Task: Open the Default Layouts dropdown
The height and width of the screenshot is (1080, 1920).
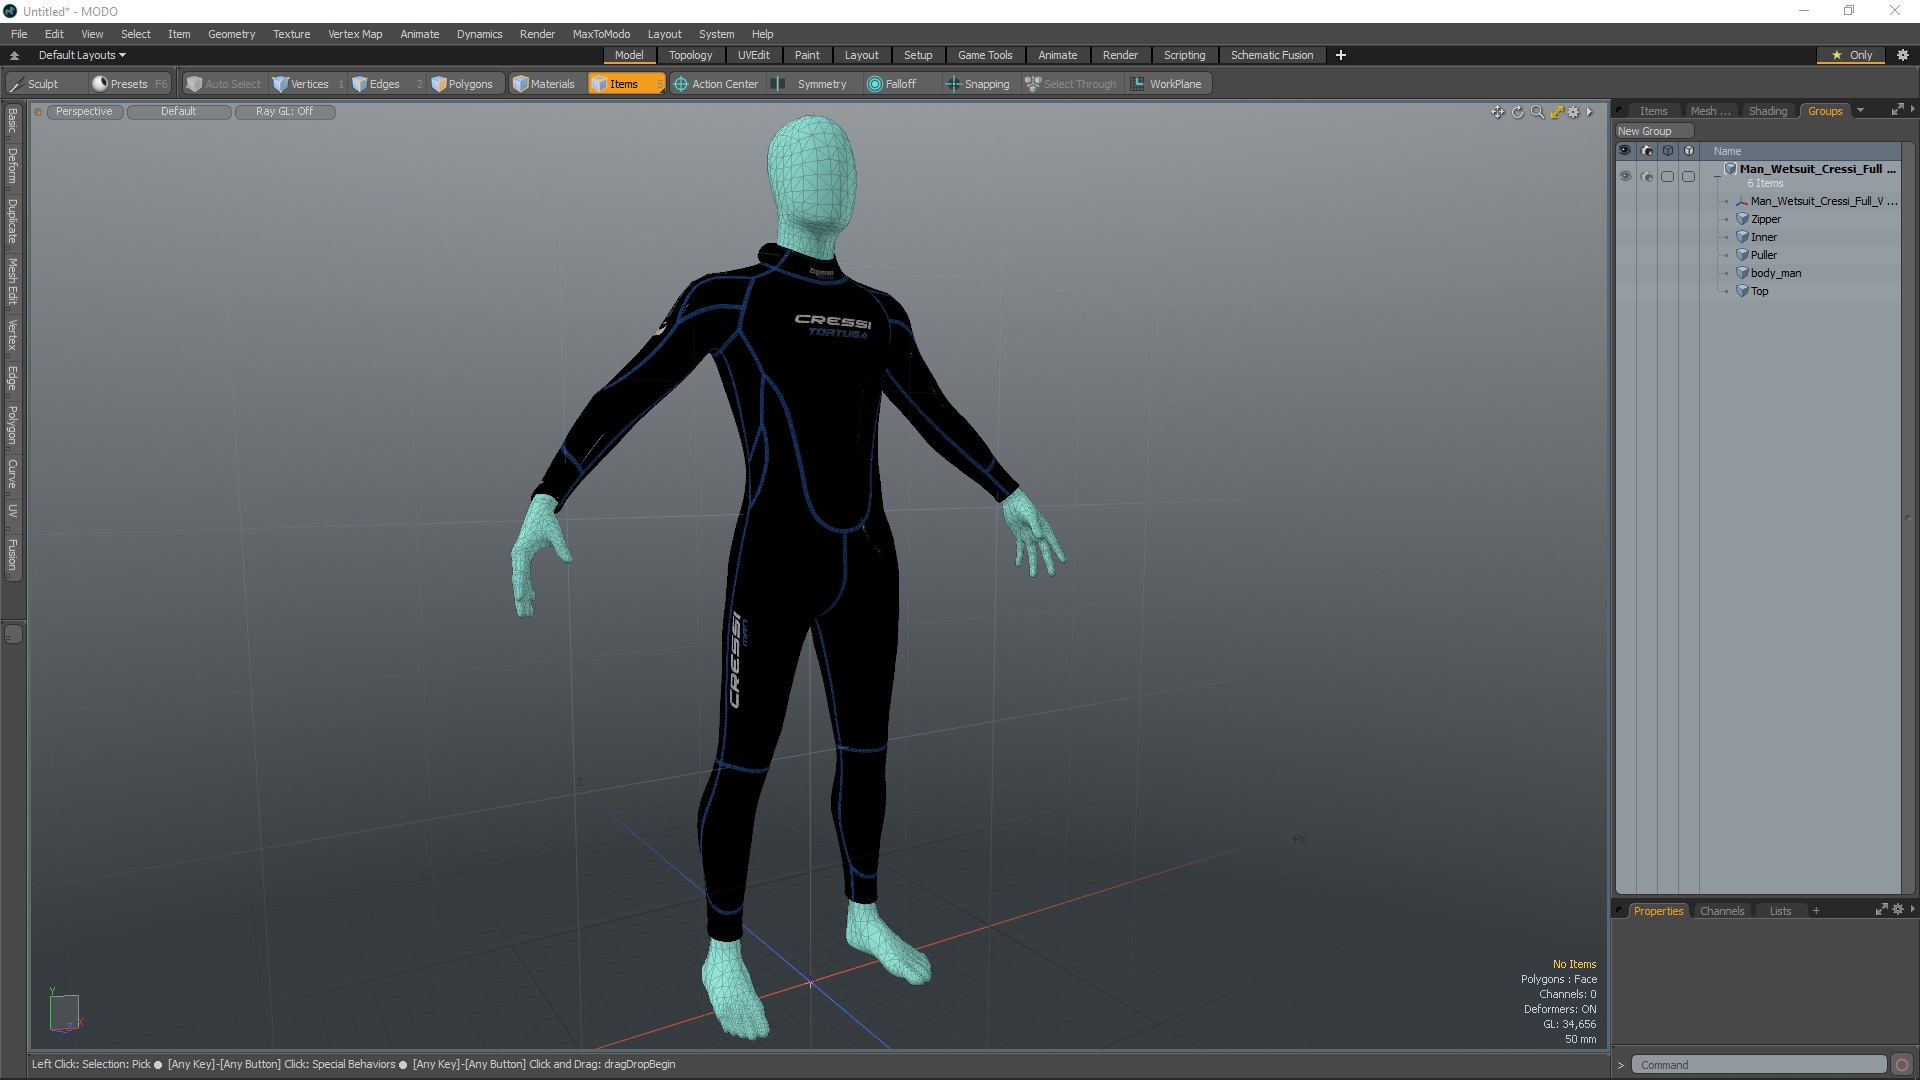Action: pyautogui.click(x=82, y=55)
